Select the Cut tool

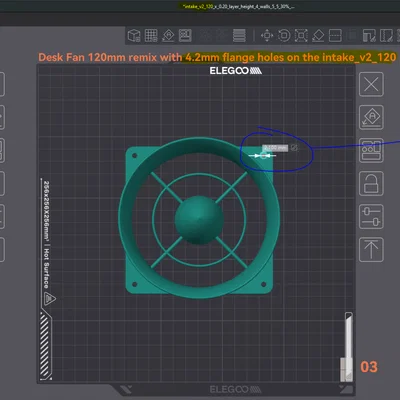[335, 35]
